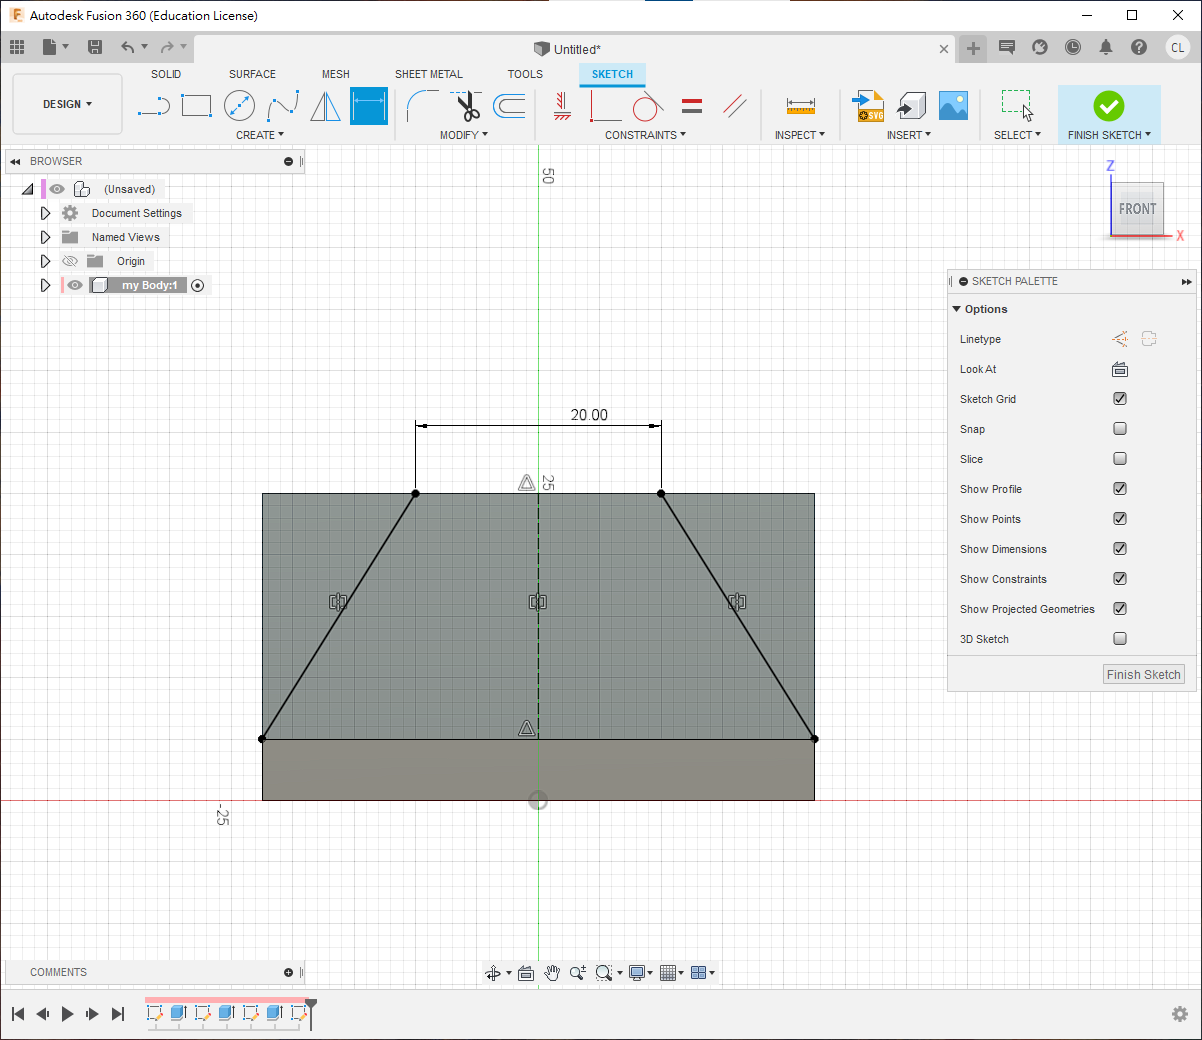Click the Pan hand tool
This screenshot has width=1202, height=1040.
click(552, 973)
